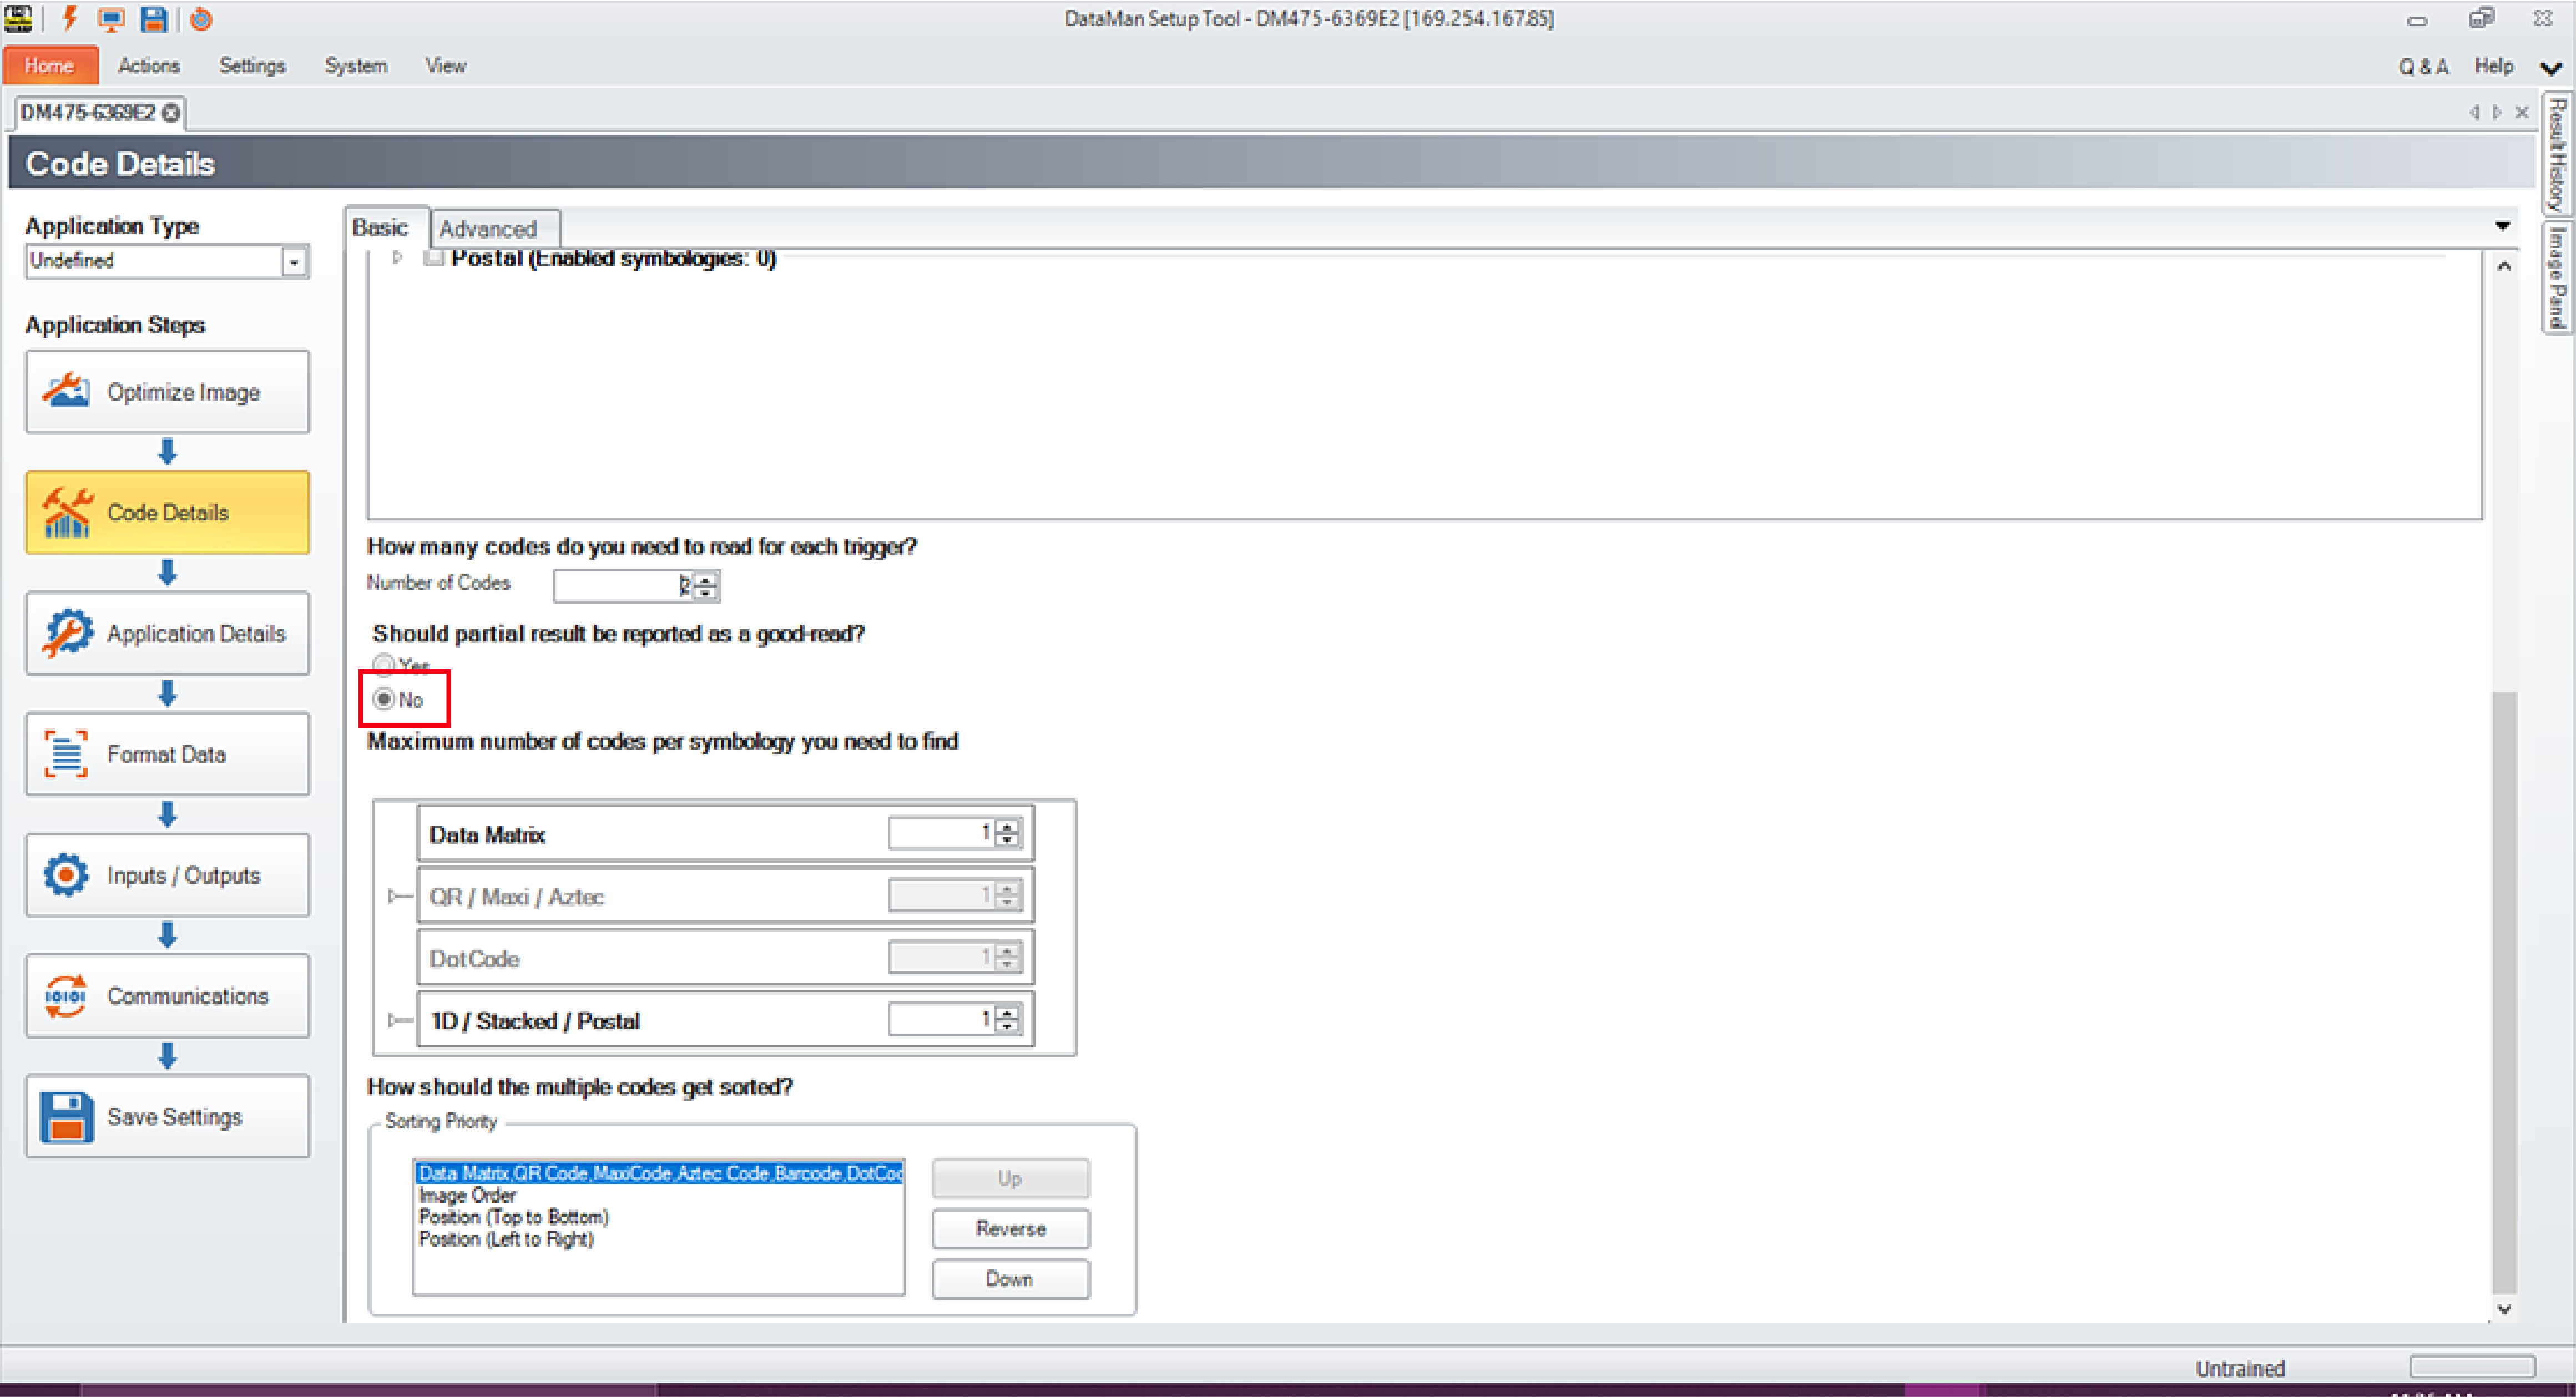
Task: Open the Settings menu
Action: (x=252, y=65)
